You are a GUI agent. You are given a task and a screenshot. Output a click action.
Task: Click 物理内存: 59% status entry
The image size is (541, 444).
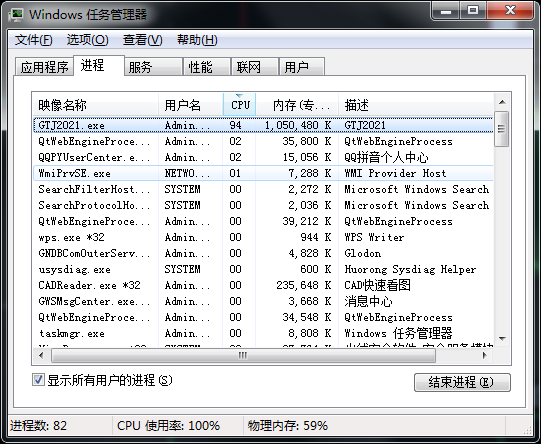[x=287, y=425]
